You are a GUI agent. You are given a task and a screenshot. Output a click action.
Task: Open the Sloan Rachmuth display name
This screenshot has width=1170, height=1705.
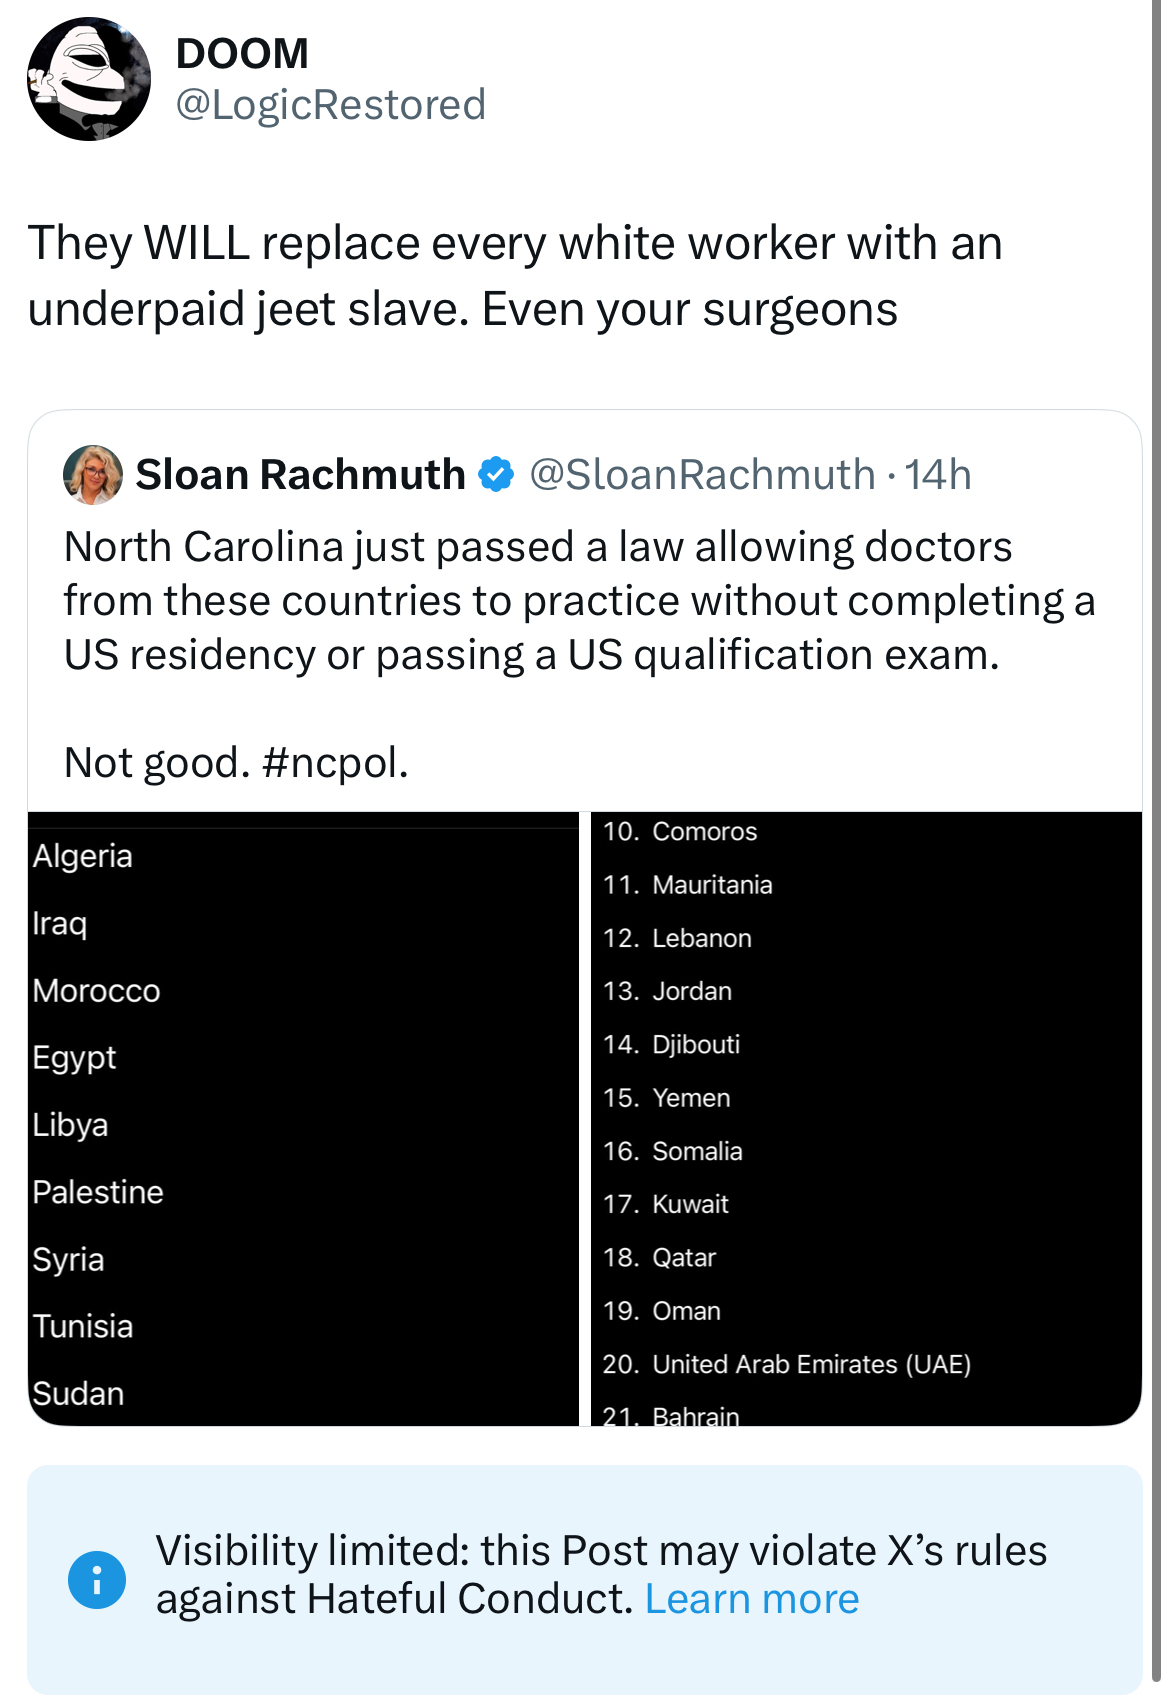pyautogui.click(x=300, y=474)
